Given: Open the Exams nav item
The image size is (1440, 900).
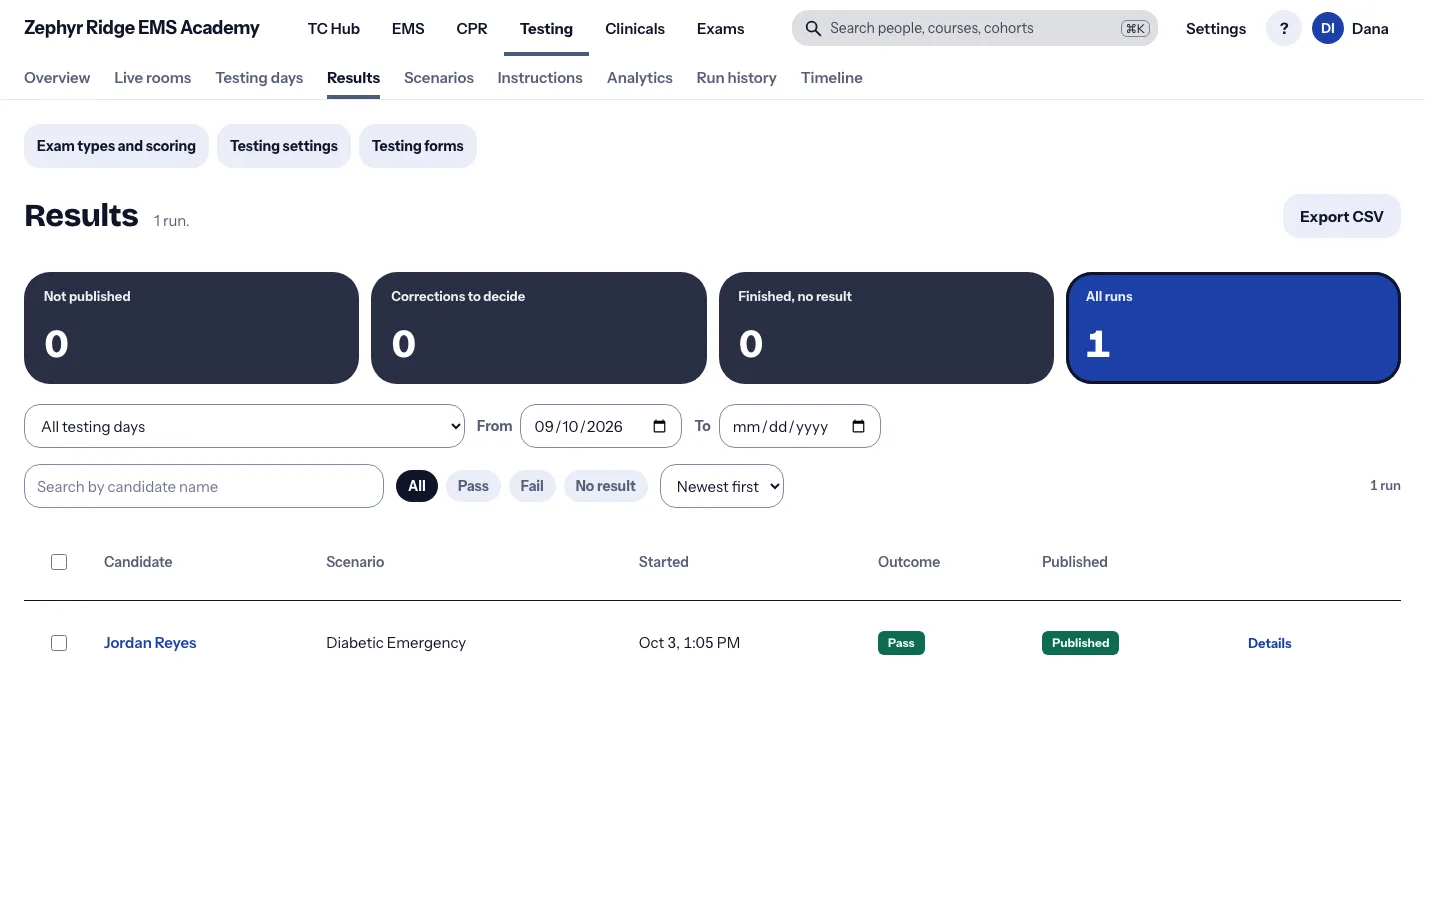Looking at the screenshot, I should 720,29.
